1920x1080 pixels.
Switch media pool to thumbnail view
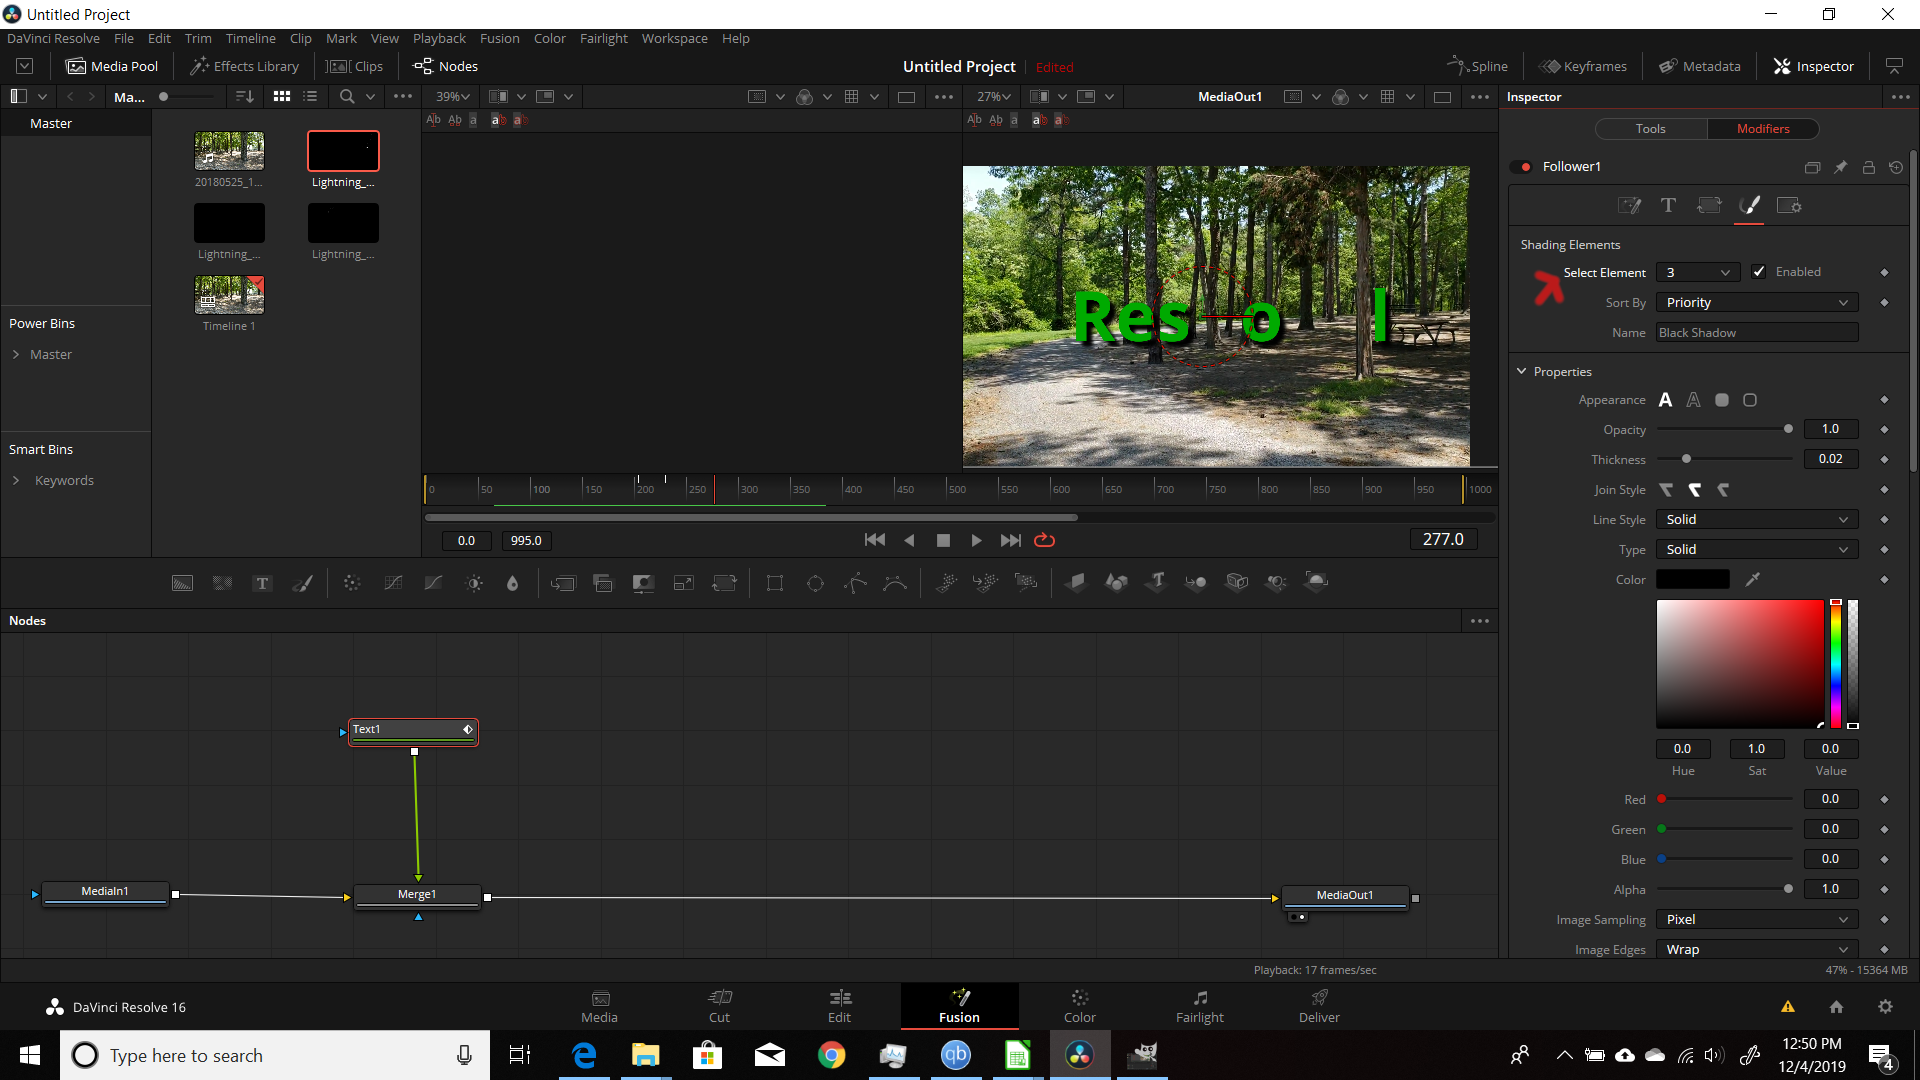(x=282, y=96)
